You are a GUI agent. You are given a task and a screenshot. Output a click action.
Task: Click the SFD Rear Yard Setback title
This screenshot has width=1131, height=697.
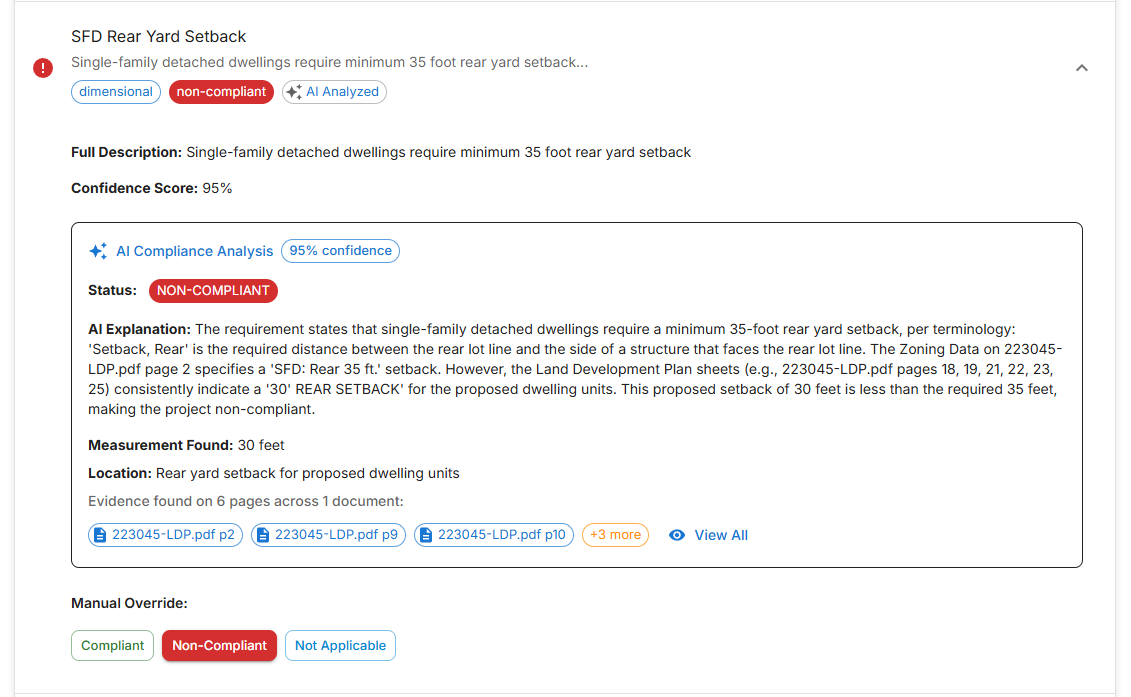click(x=158, y=37)
